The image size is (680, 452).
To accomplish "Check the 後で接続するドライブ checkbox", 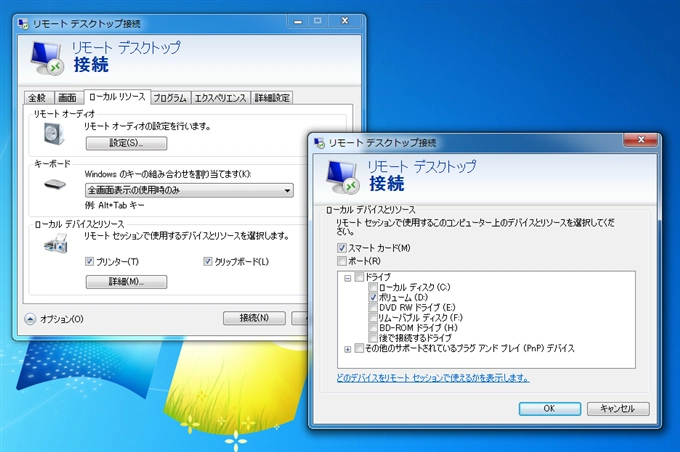I will coord(373,337).
